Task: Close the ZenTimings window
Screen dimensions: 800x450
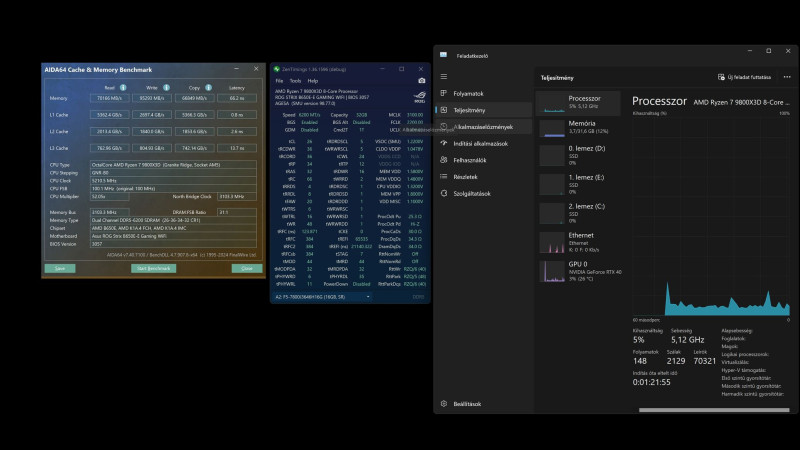Action: 420,69
